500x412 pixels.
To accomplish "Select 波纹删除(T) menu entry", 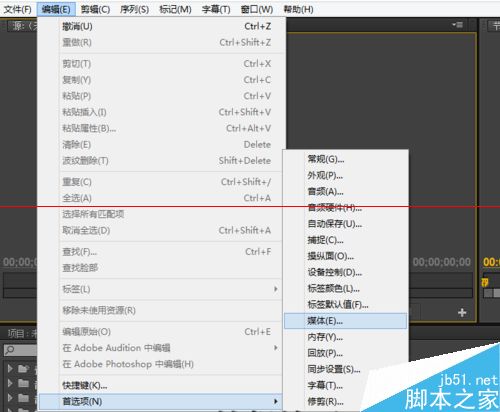I will [x=162, y=161].
